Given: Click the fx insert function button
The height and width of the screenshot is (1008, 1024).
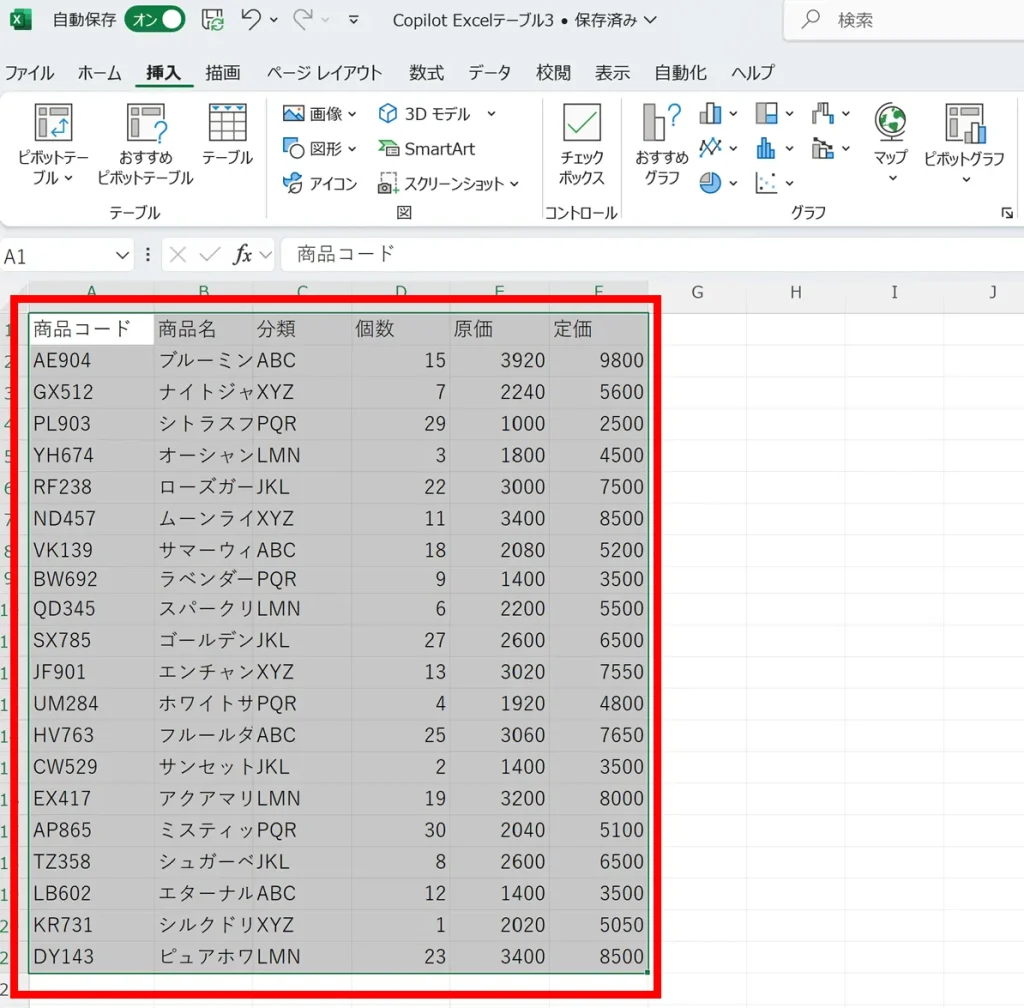Looking at the screenshot, I should pos(242,256).
